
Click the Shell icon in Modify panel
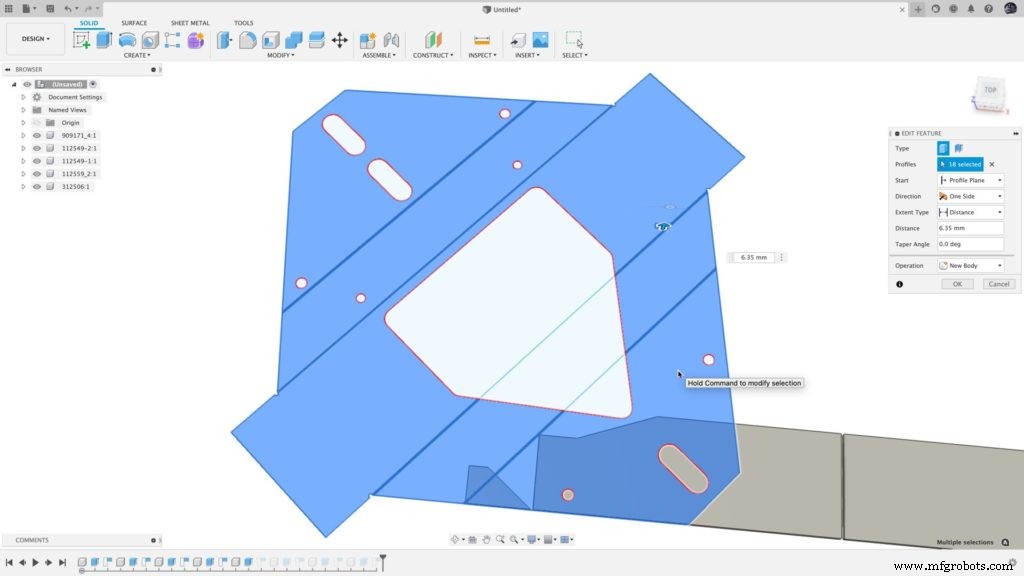(270, 38)
